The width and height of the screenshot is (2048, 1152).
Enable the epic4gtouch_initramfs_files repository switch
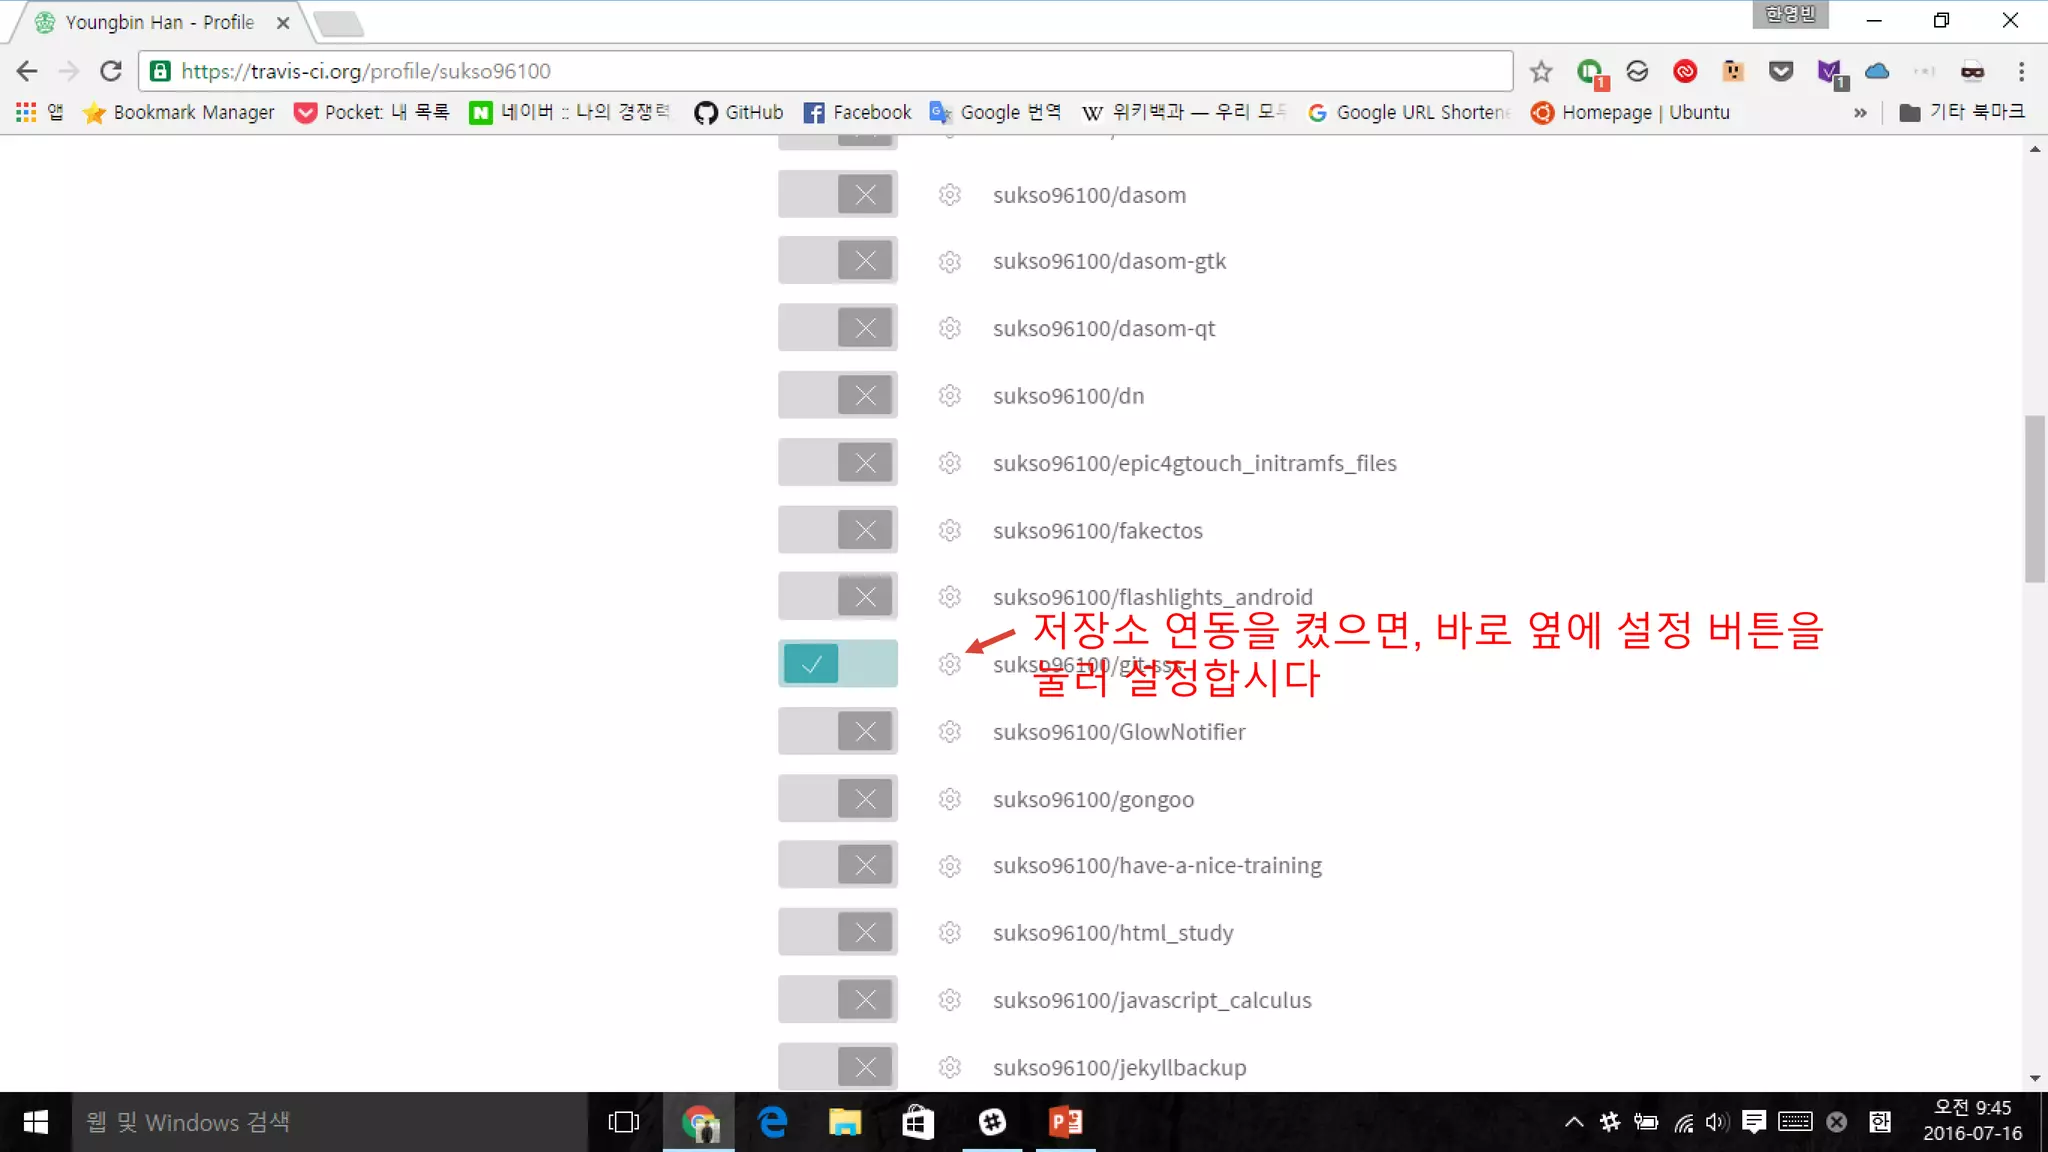[x=838, y=462]
